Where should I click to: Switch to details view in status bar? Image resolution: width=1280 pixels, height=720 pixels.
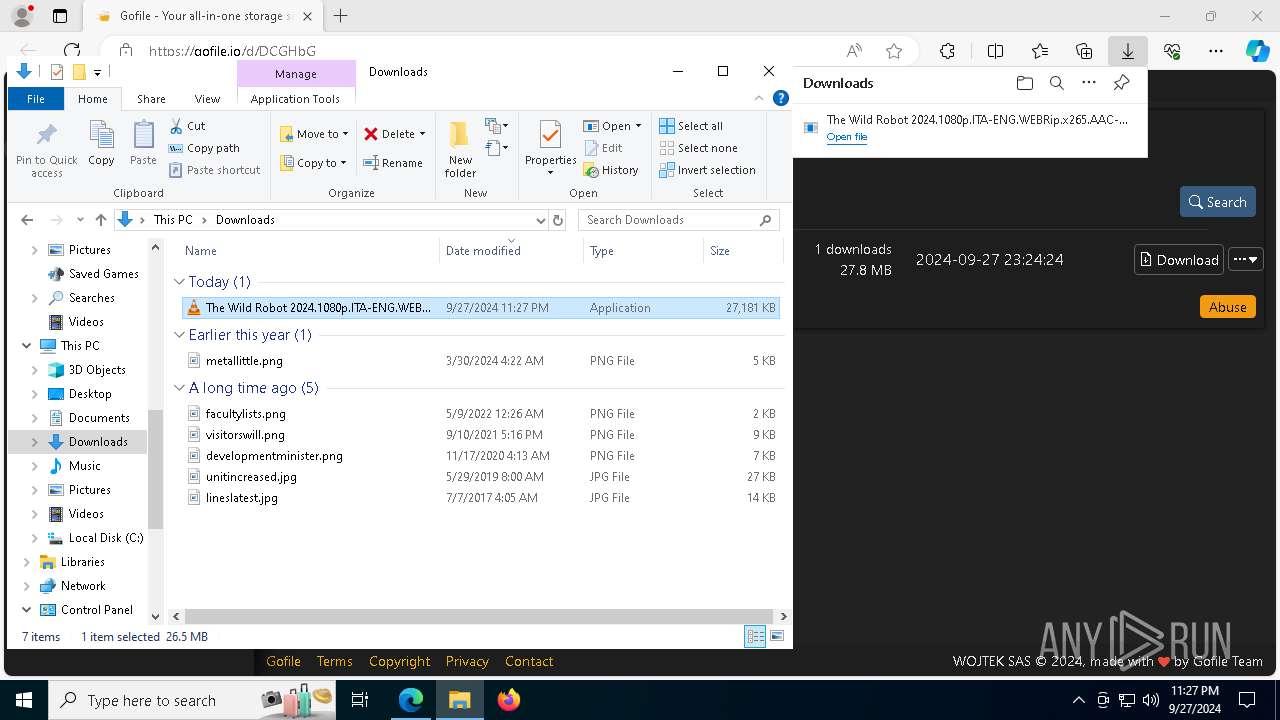pyautogui.click(x=756, y=636)
